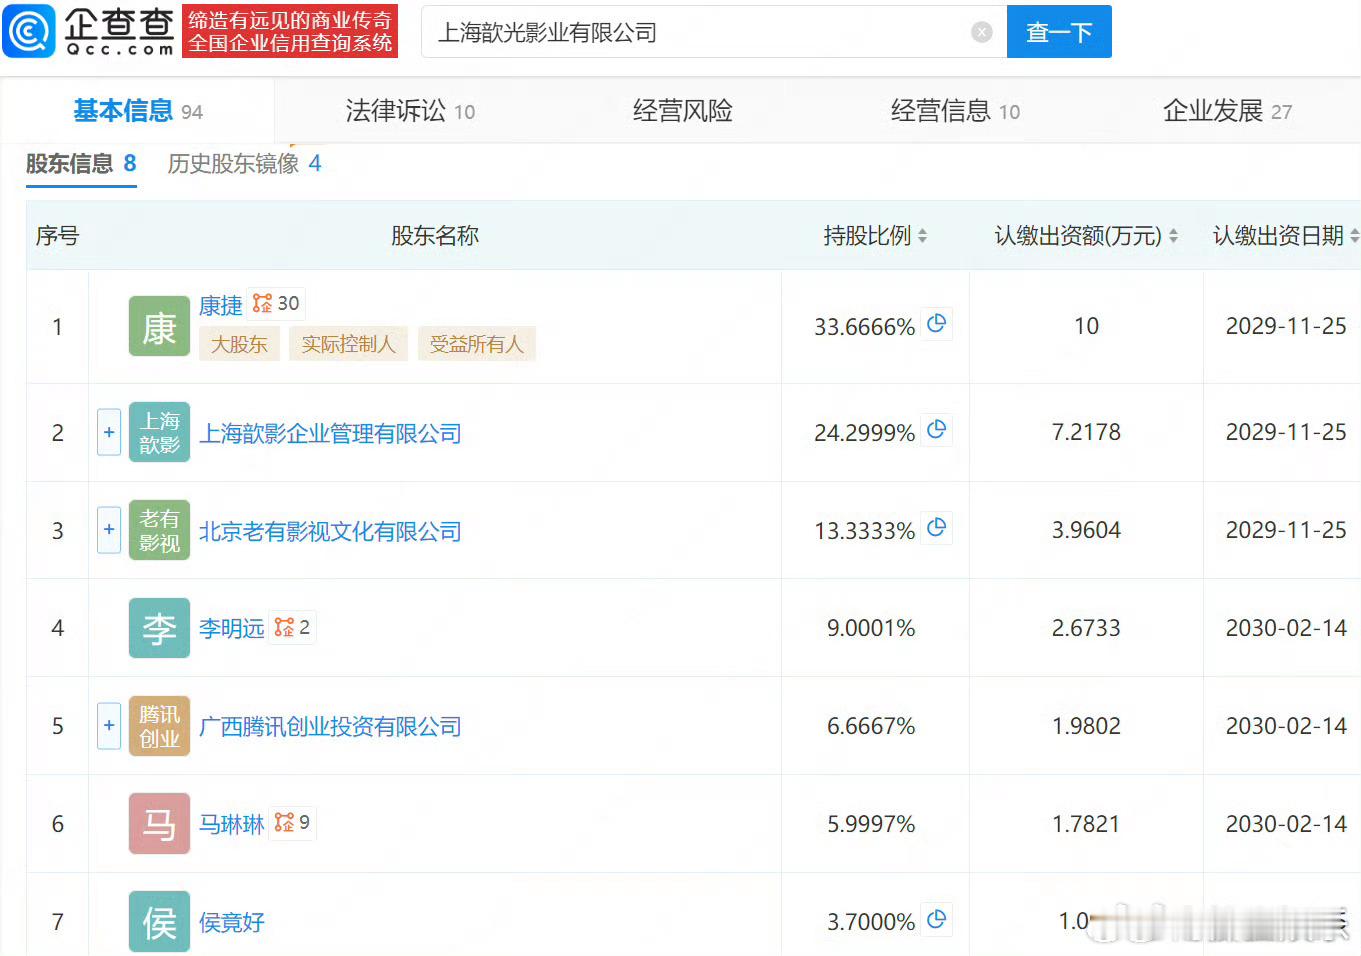This screenshot has width=1361, height=956.
Task: Click the 上海歆影 company logo icon
Action: (x=159, y=432)
